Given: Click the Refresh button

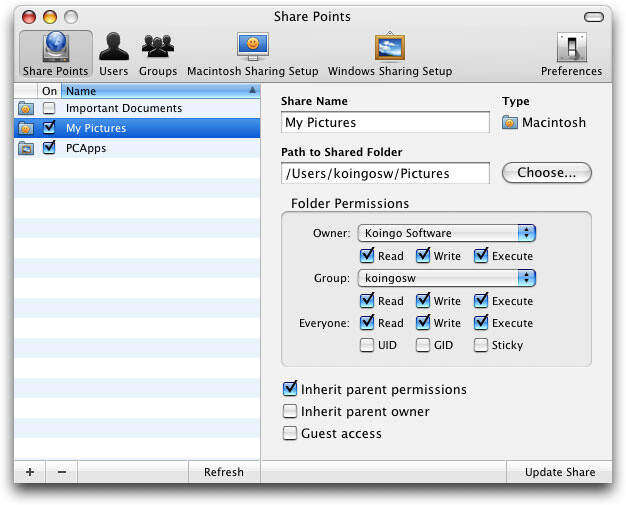Looking at the screenshot, I should [x=224, y=472].
